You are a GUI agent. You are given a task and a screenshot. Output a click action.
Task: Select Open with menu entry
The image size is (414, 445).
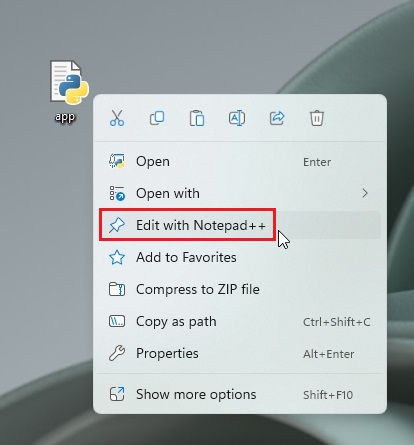[240, 193]
